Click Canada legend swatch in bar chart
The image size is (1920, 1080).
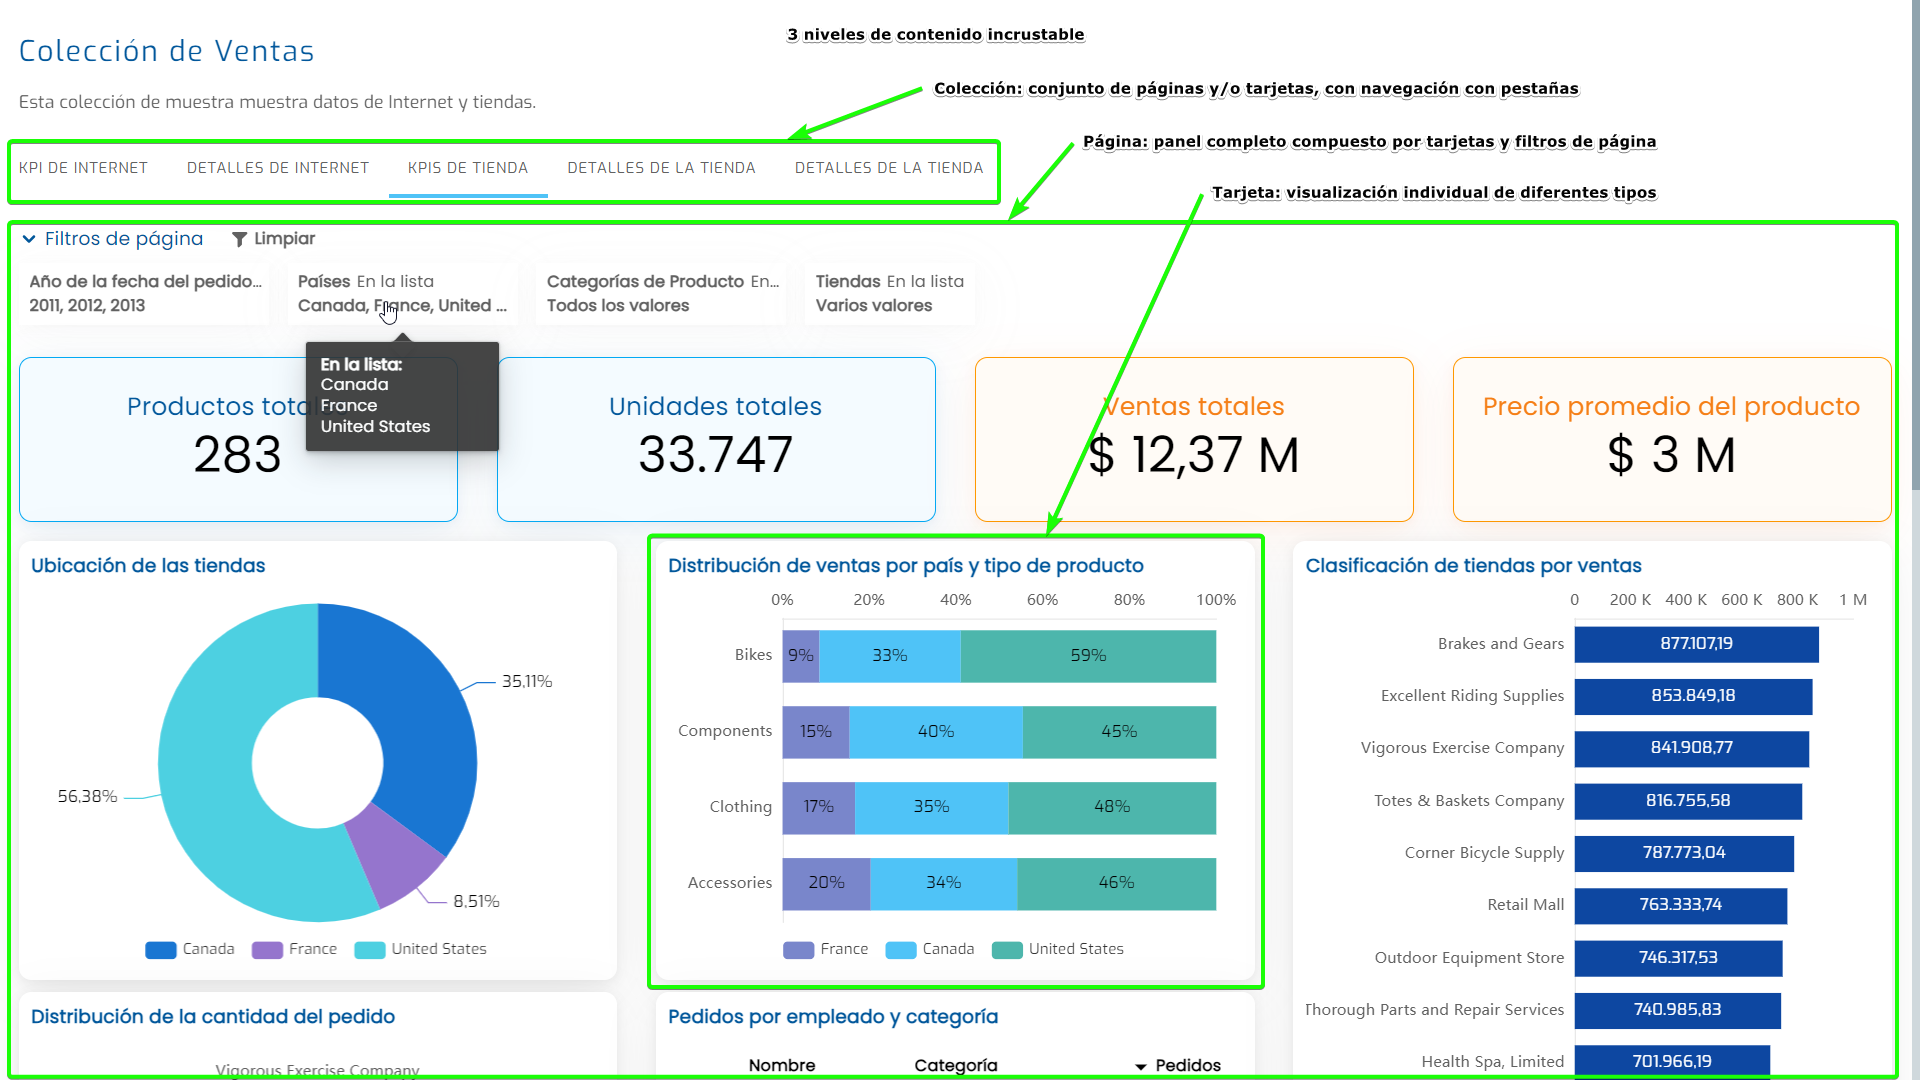tap(900, 950)
